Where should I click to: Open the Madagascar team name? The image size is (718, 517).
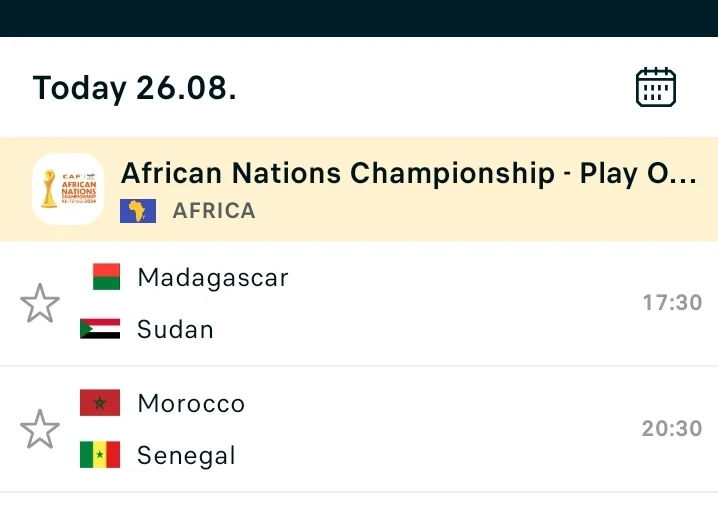point(213,278)
